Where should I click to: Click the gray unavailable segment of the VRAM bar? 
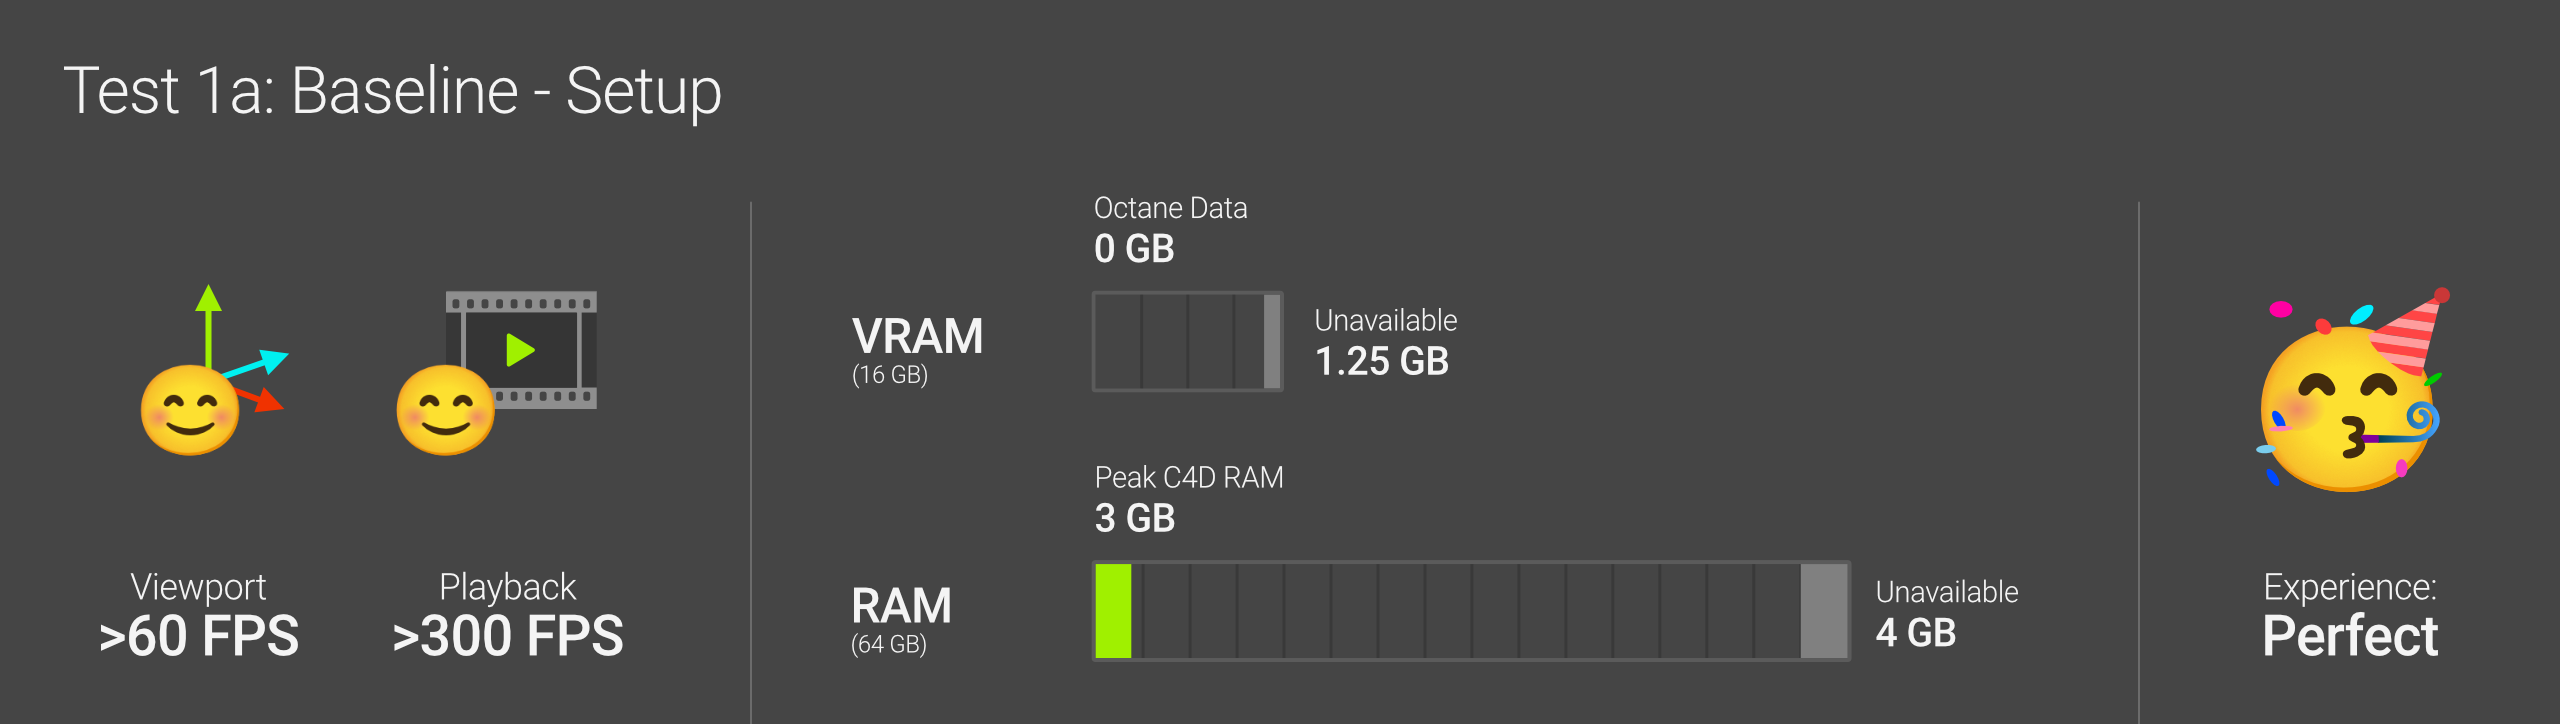pyautogui.click(x=1272, y=341)
